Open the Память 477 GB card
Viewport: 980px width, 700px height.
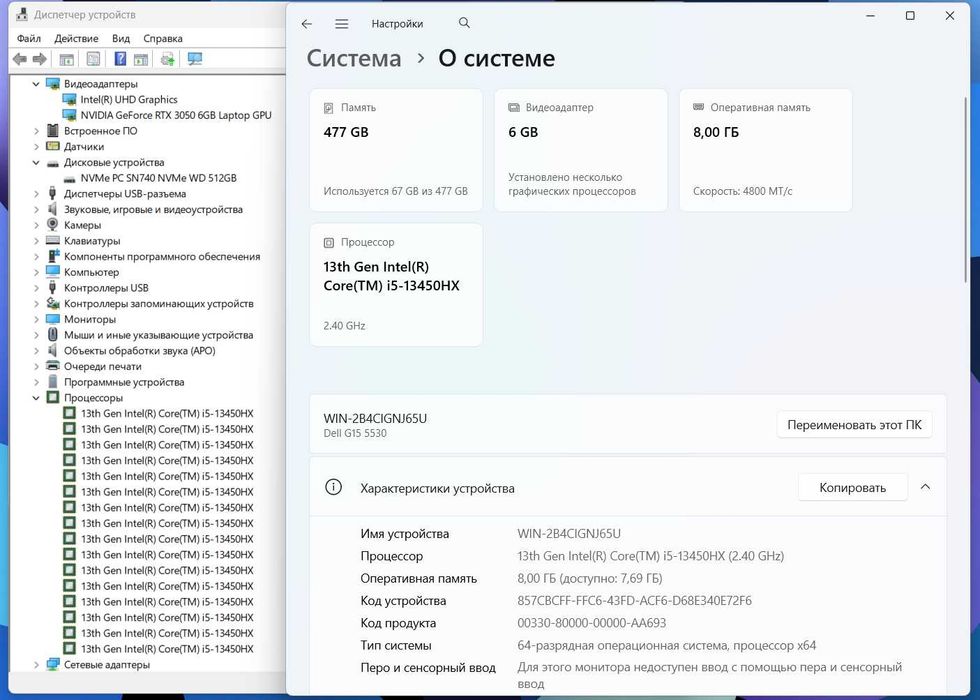(x=396, y=150)
